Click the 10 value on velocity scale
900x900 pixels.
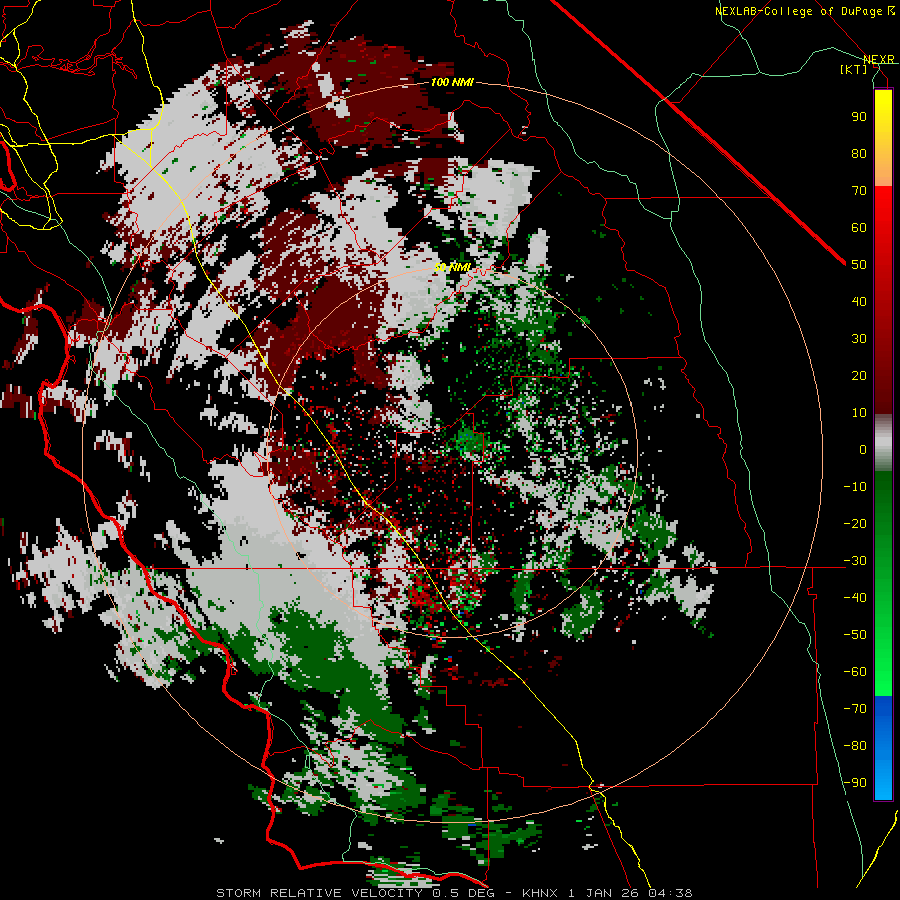pyautogui.click(x=859, y=413)
